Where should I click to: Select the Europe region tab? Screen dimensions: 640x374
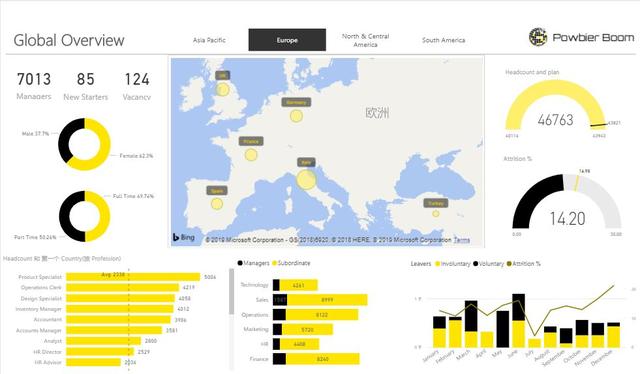click(x=287, y=40)
